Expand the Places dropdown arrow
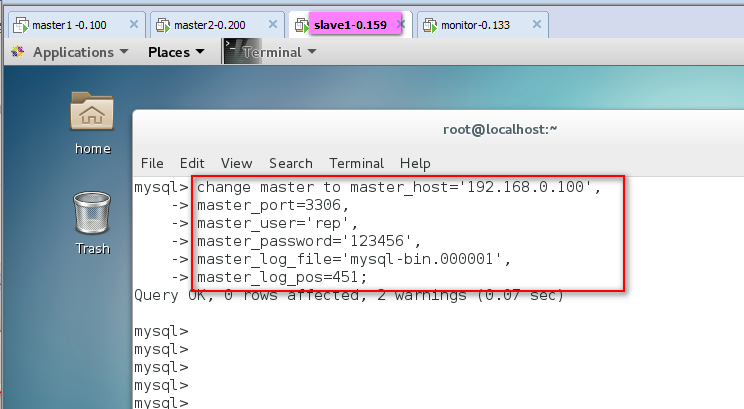 tap(200, 51)
